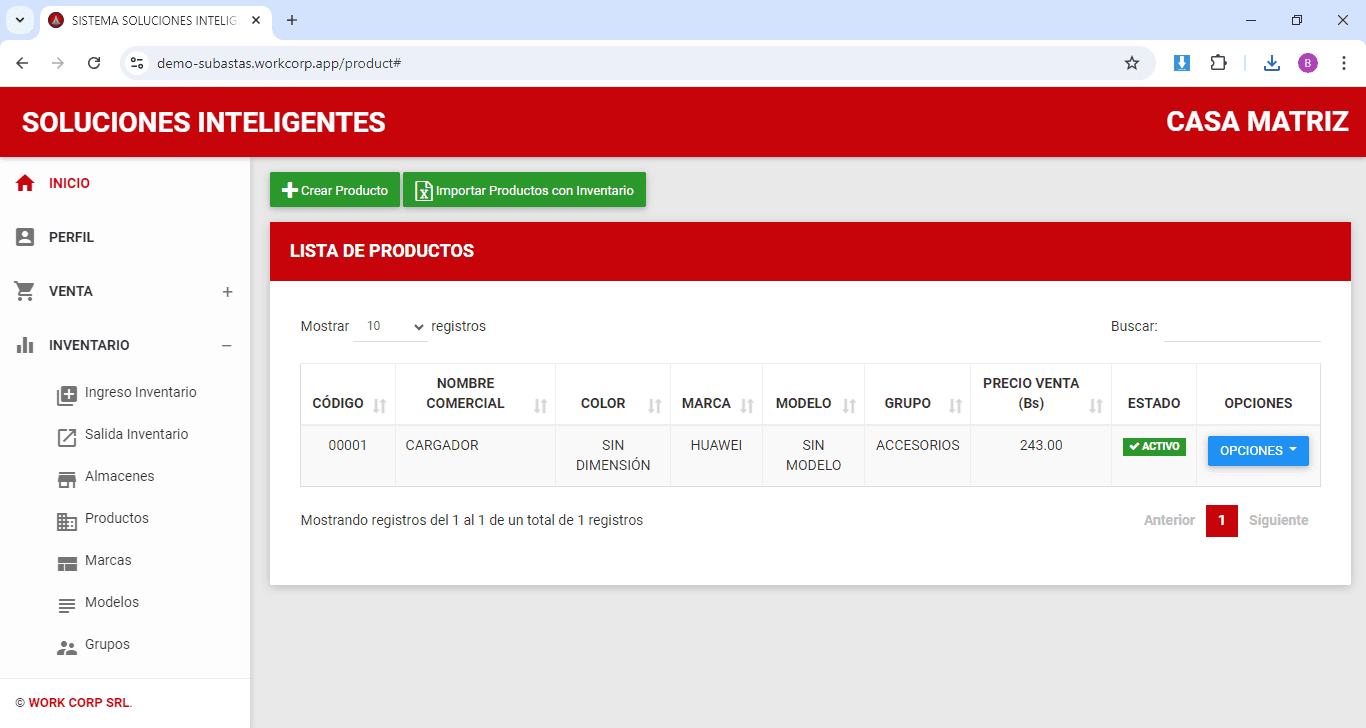Open the browser downloads icon
The image size is (1366, 728).
tap(1272, 63)
